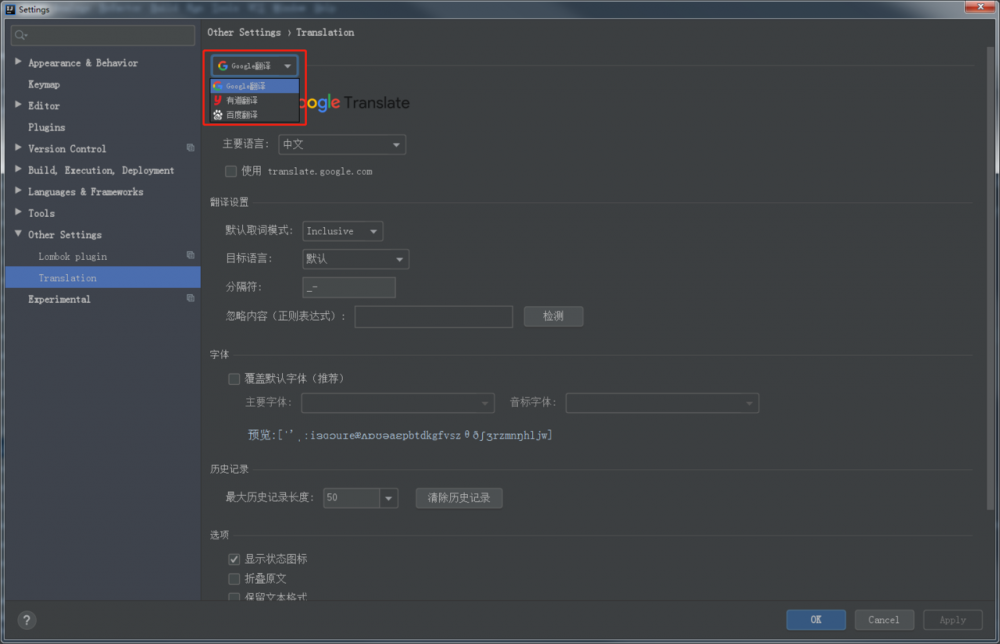Check the 折叠原文 checkbox
Screen dimensions: 1000x644
tap(233, 578)
